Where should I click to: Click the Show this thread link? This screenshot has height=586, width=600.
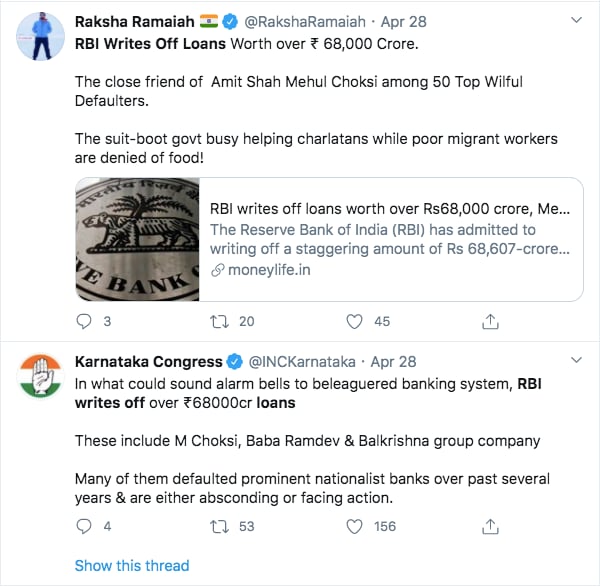click(x=132, y=565)
